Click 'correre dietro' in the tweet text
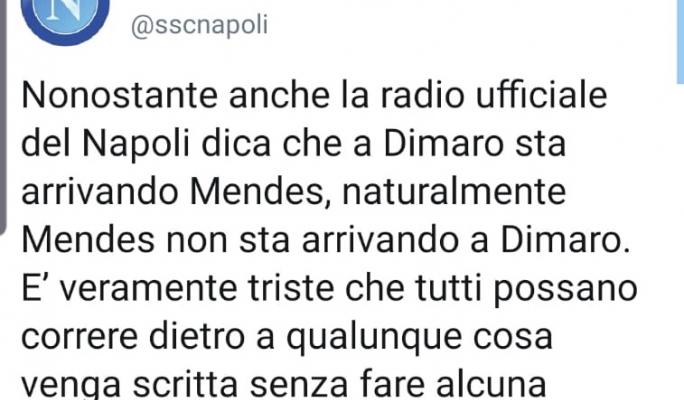The height and width of the screenshot is (400, 684). coord(133,337)
